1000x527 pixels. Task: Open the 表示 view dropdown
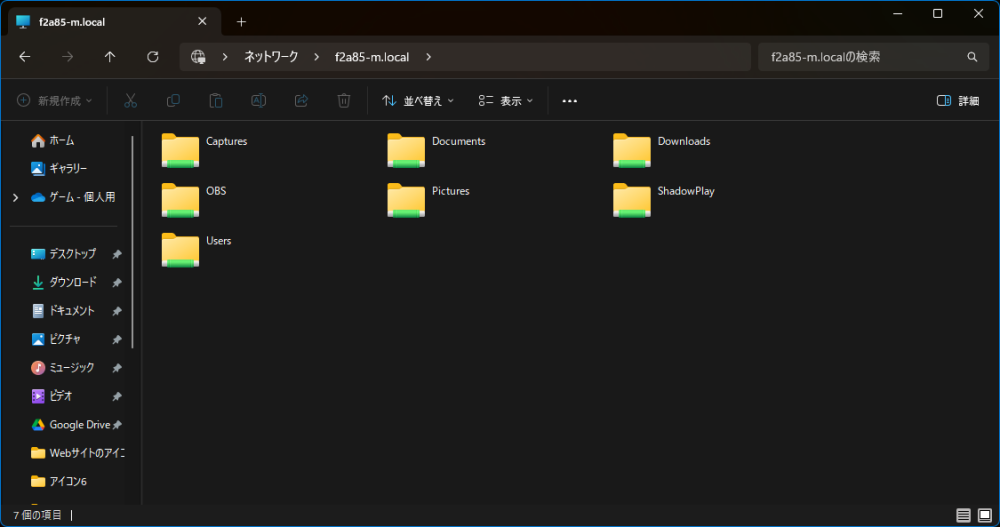506,101
